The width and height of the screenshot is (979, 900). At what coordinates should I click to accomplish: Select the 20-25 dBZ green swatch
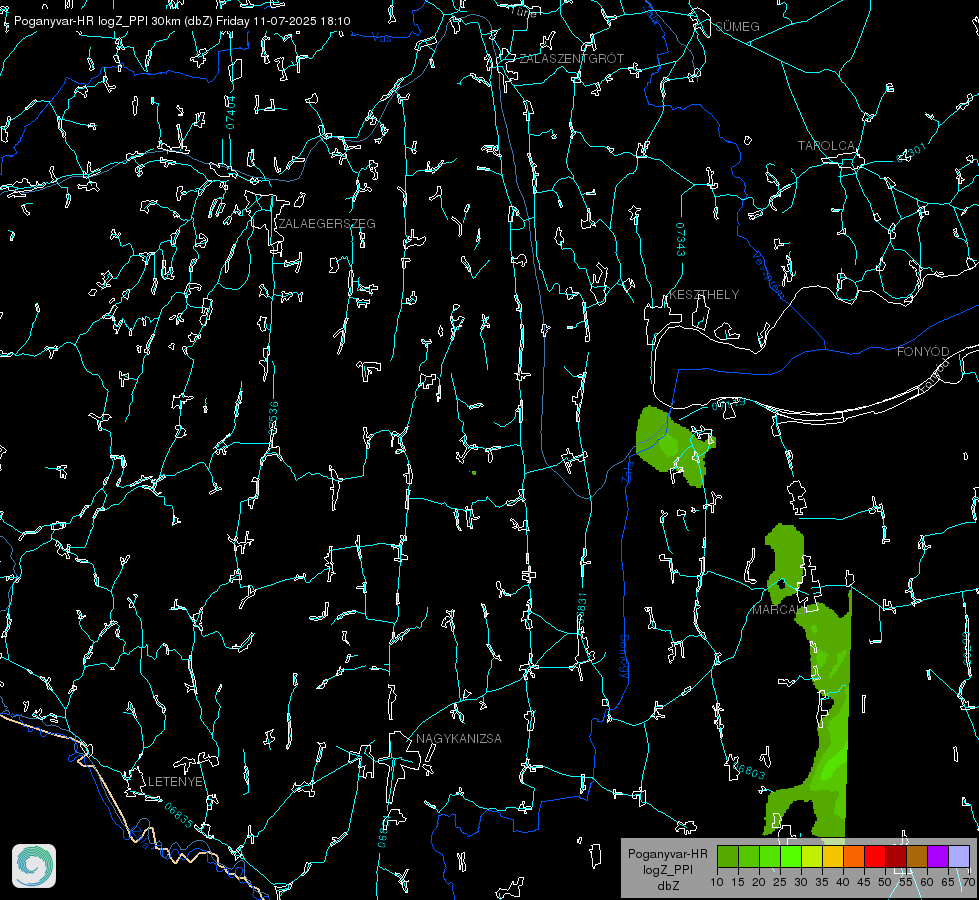tap(770, 856)
